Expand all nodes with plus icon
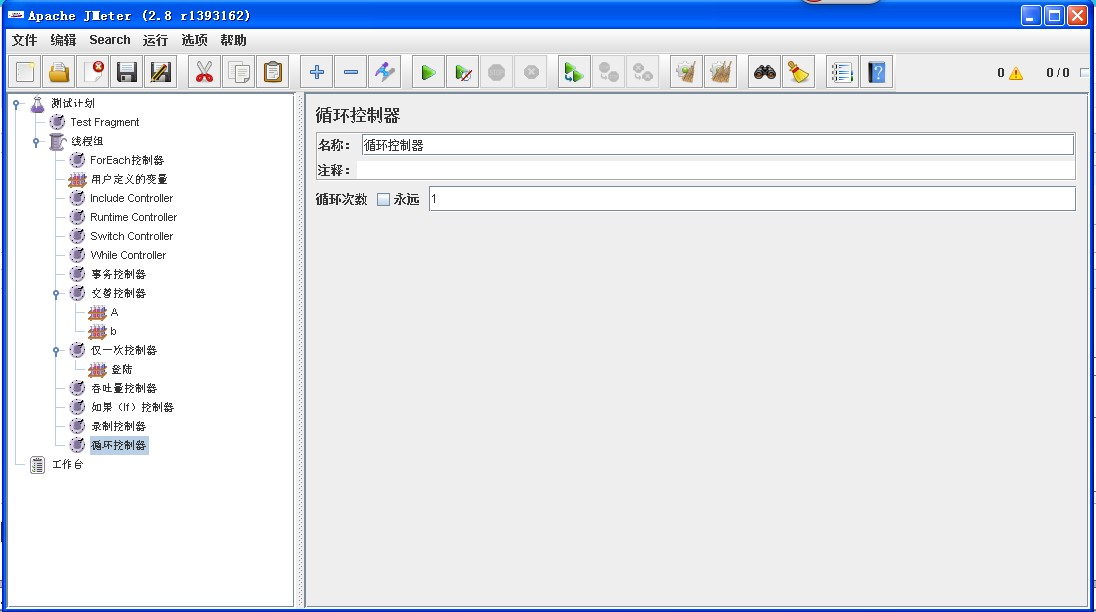1096x612 pixels. [x=317, y=72]
